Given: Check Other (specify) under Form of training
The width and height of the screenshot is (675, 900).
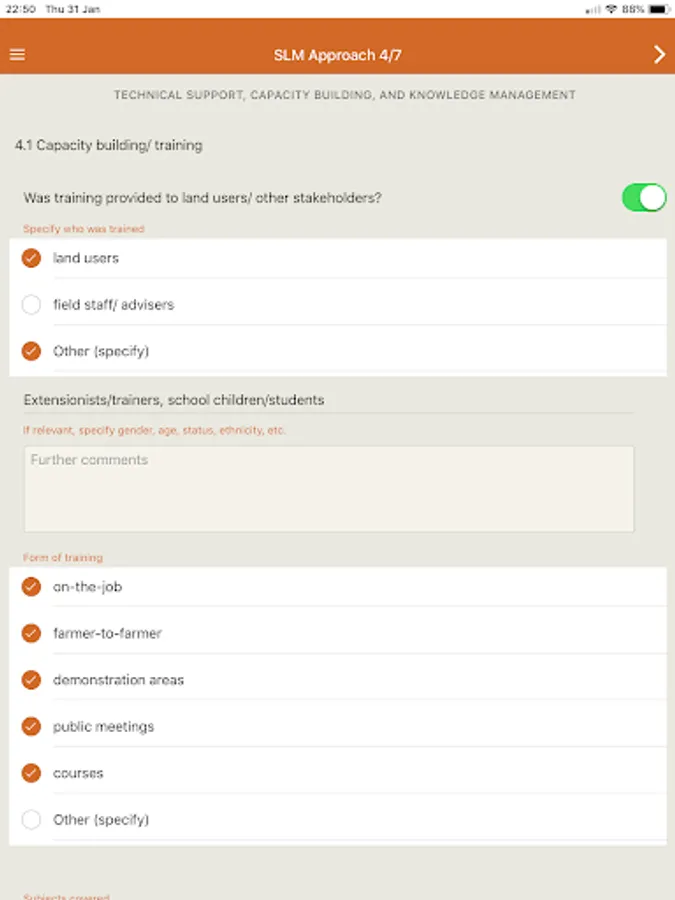Looking at the screenshot, I should pyautogui.click(x=32, y=820).
